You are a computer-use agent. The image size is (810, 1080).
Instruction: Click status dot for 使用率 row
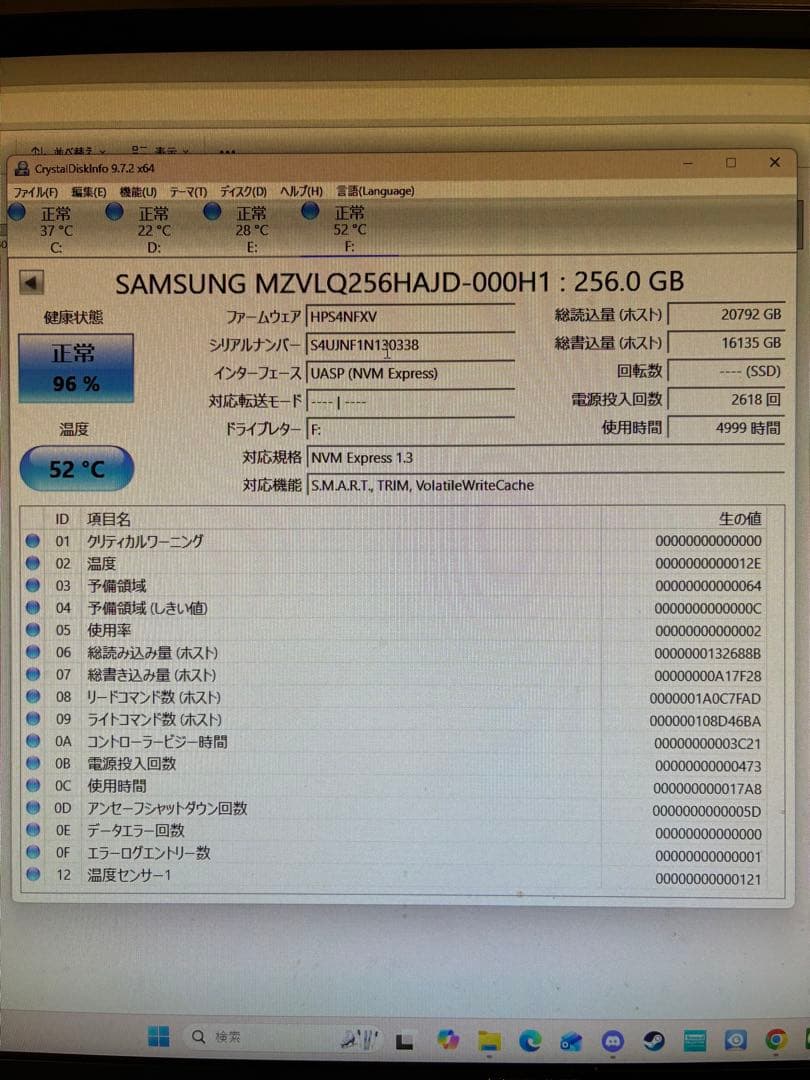pyautogui.click(x=32, y=630)
